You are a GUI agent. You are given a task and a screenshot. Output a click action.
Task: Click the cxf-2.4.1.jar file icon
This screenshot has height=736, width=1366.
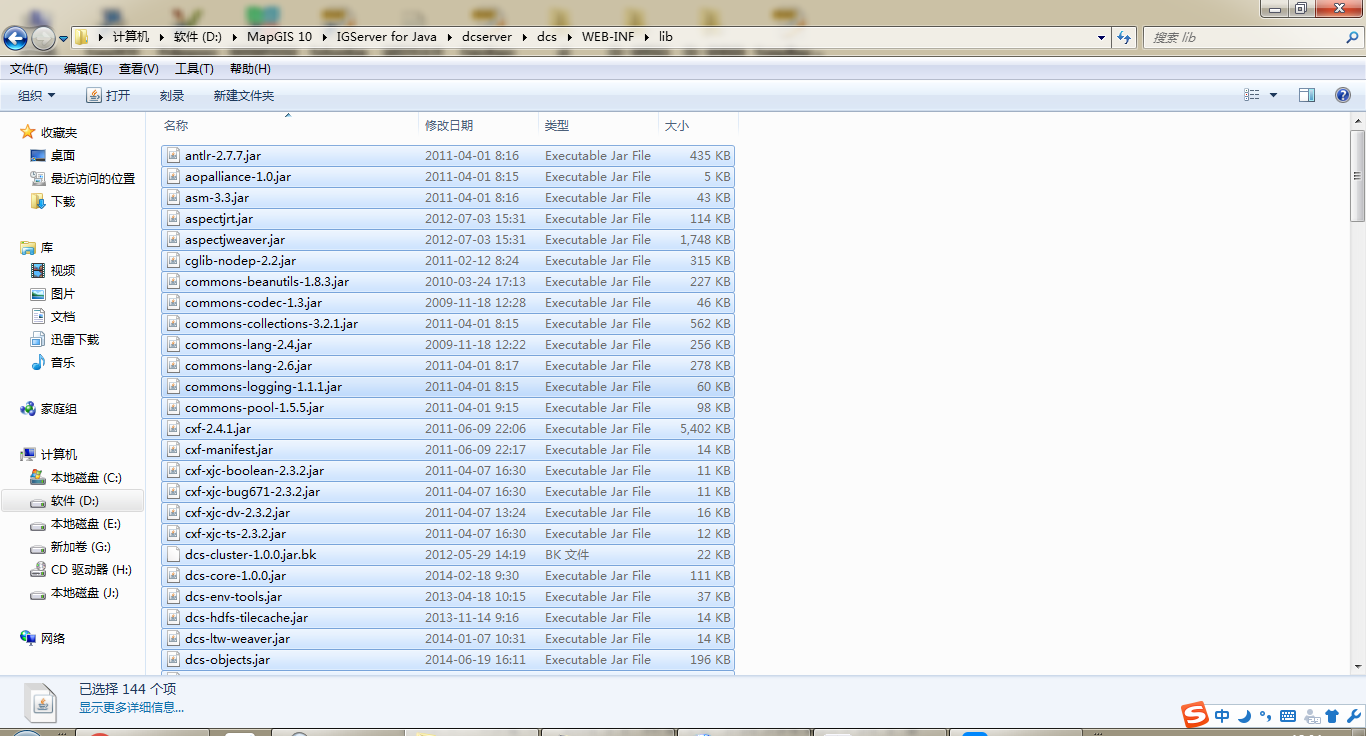173,428
